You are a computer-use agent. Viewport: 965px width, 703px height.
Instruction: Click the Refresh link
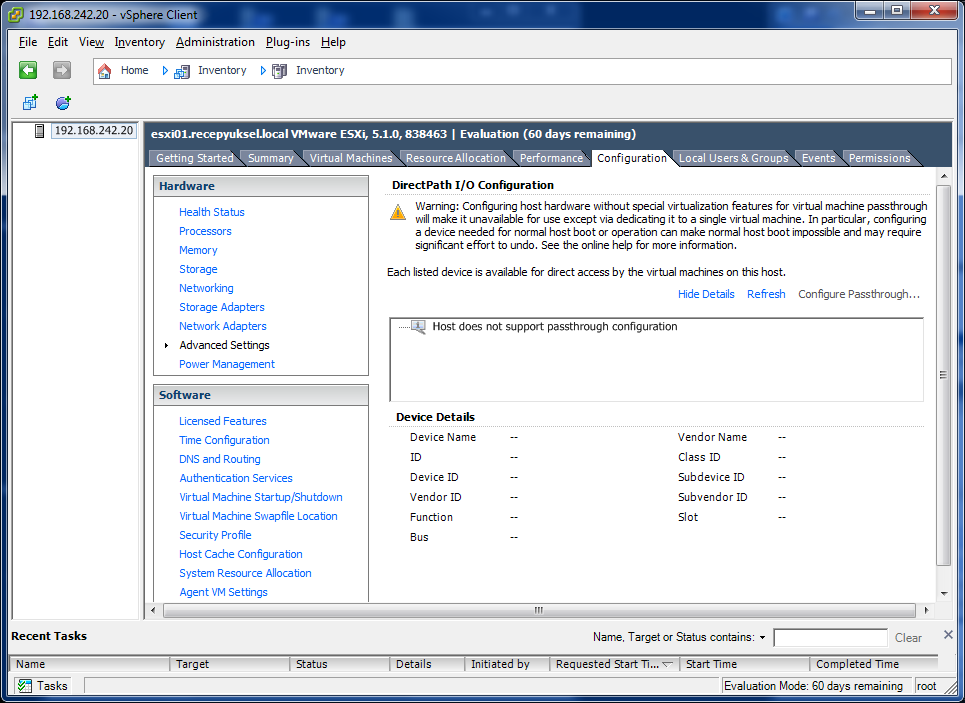click(766, 294)
